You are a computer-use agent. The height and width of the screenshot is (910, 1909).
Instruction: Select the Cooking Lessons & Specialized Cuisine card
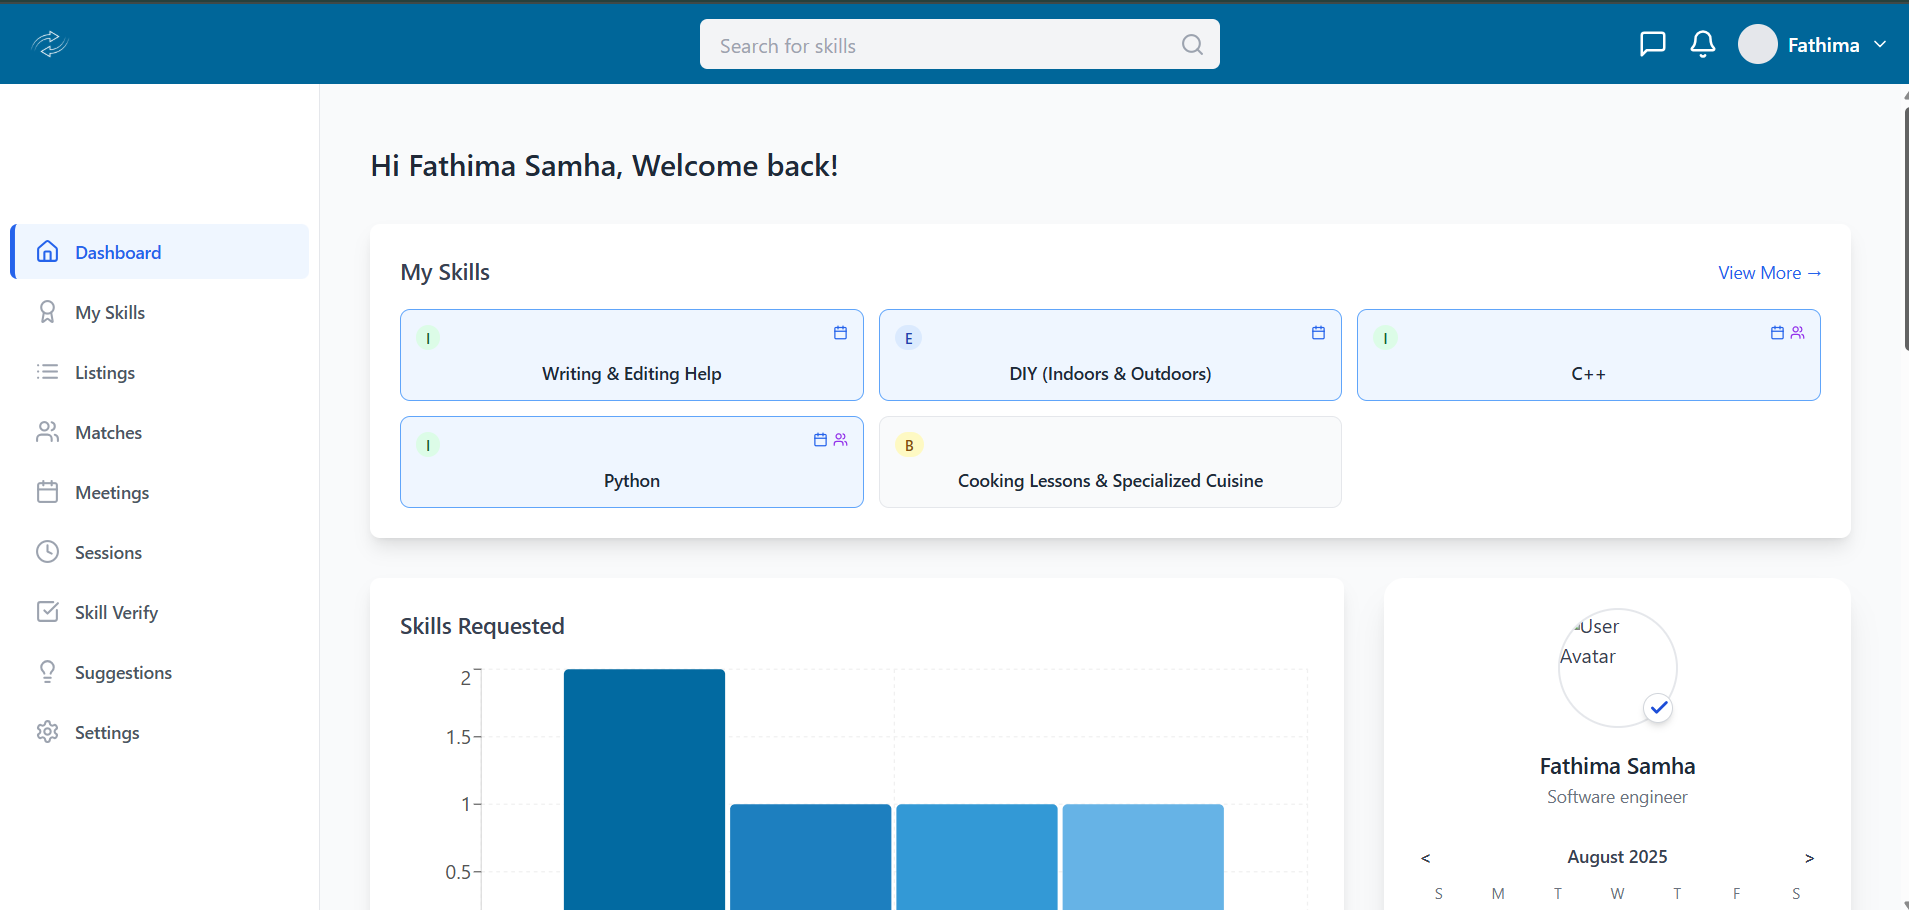click(x=1109, y=463)
